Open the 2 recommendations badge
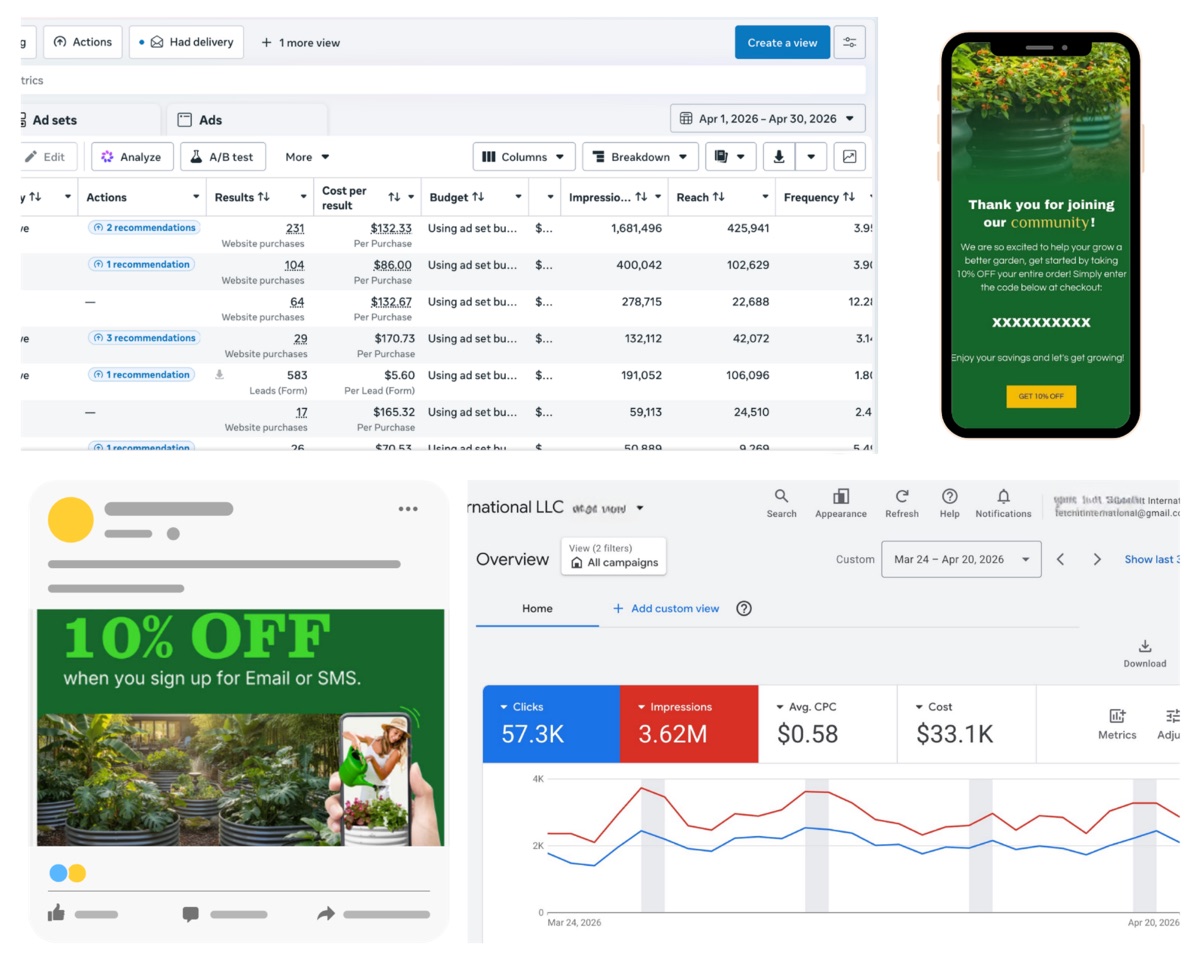Image resolution: width=1200 pixels, height=960 pixels. pyautogui.click(x=144, y=228)
